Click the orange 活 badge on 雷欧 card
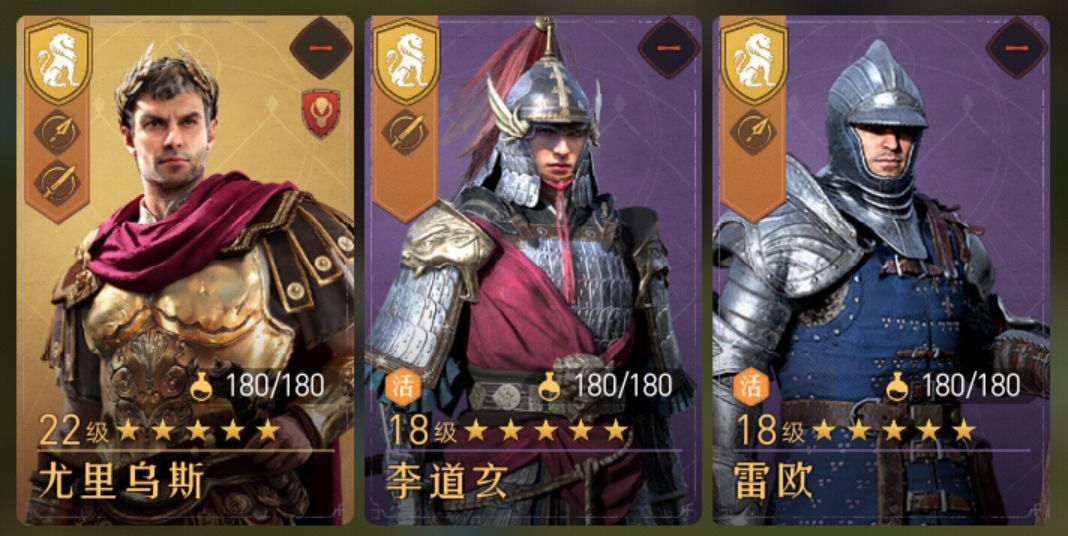Image resolution: width=1068 pixels, height=536 pixels. 748,386
